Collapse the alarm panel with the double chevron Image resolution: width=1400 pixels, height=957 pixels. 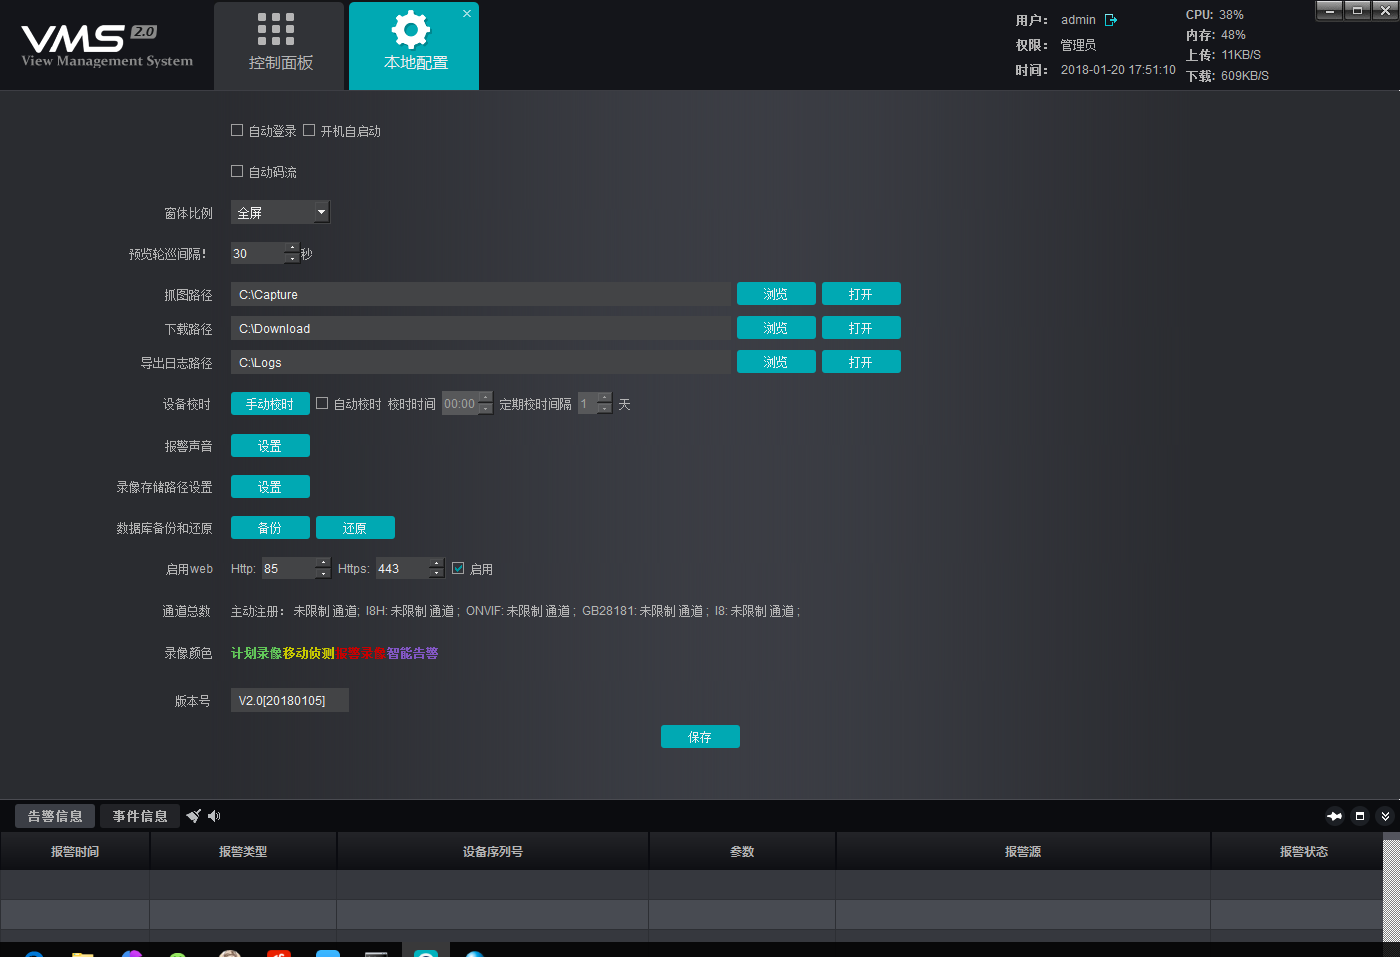pyautogui.click(x=1385, y=816)
